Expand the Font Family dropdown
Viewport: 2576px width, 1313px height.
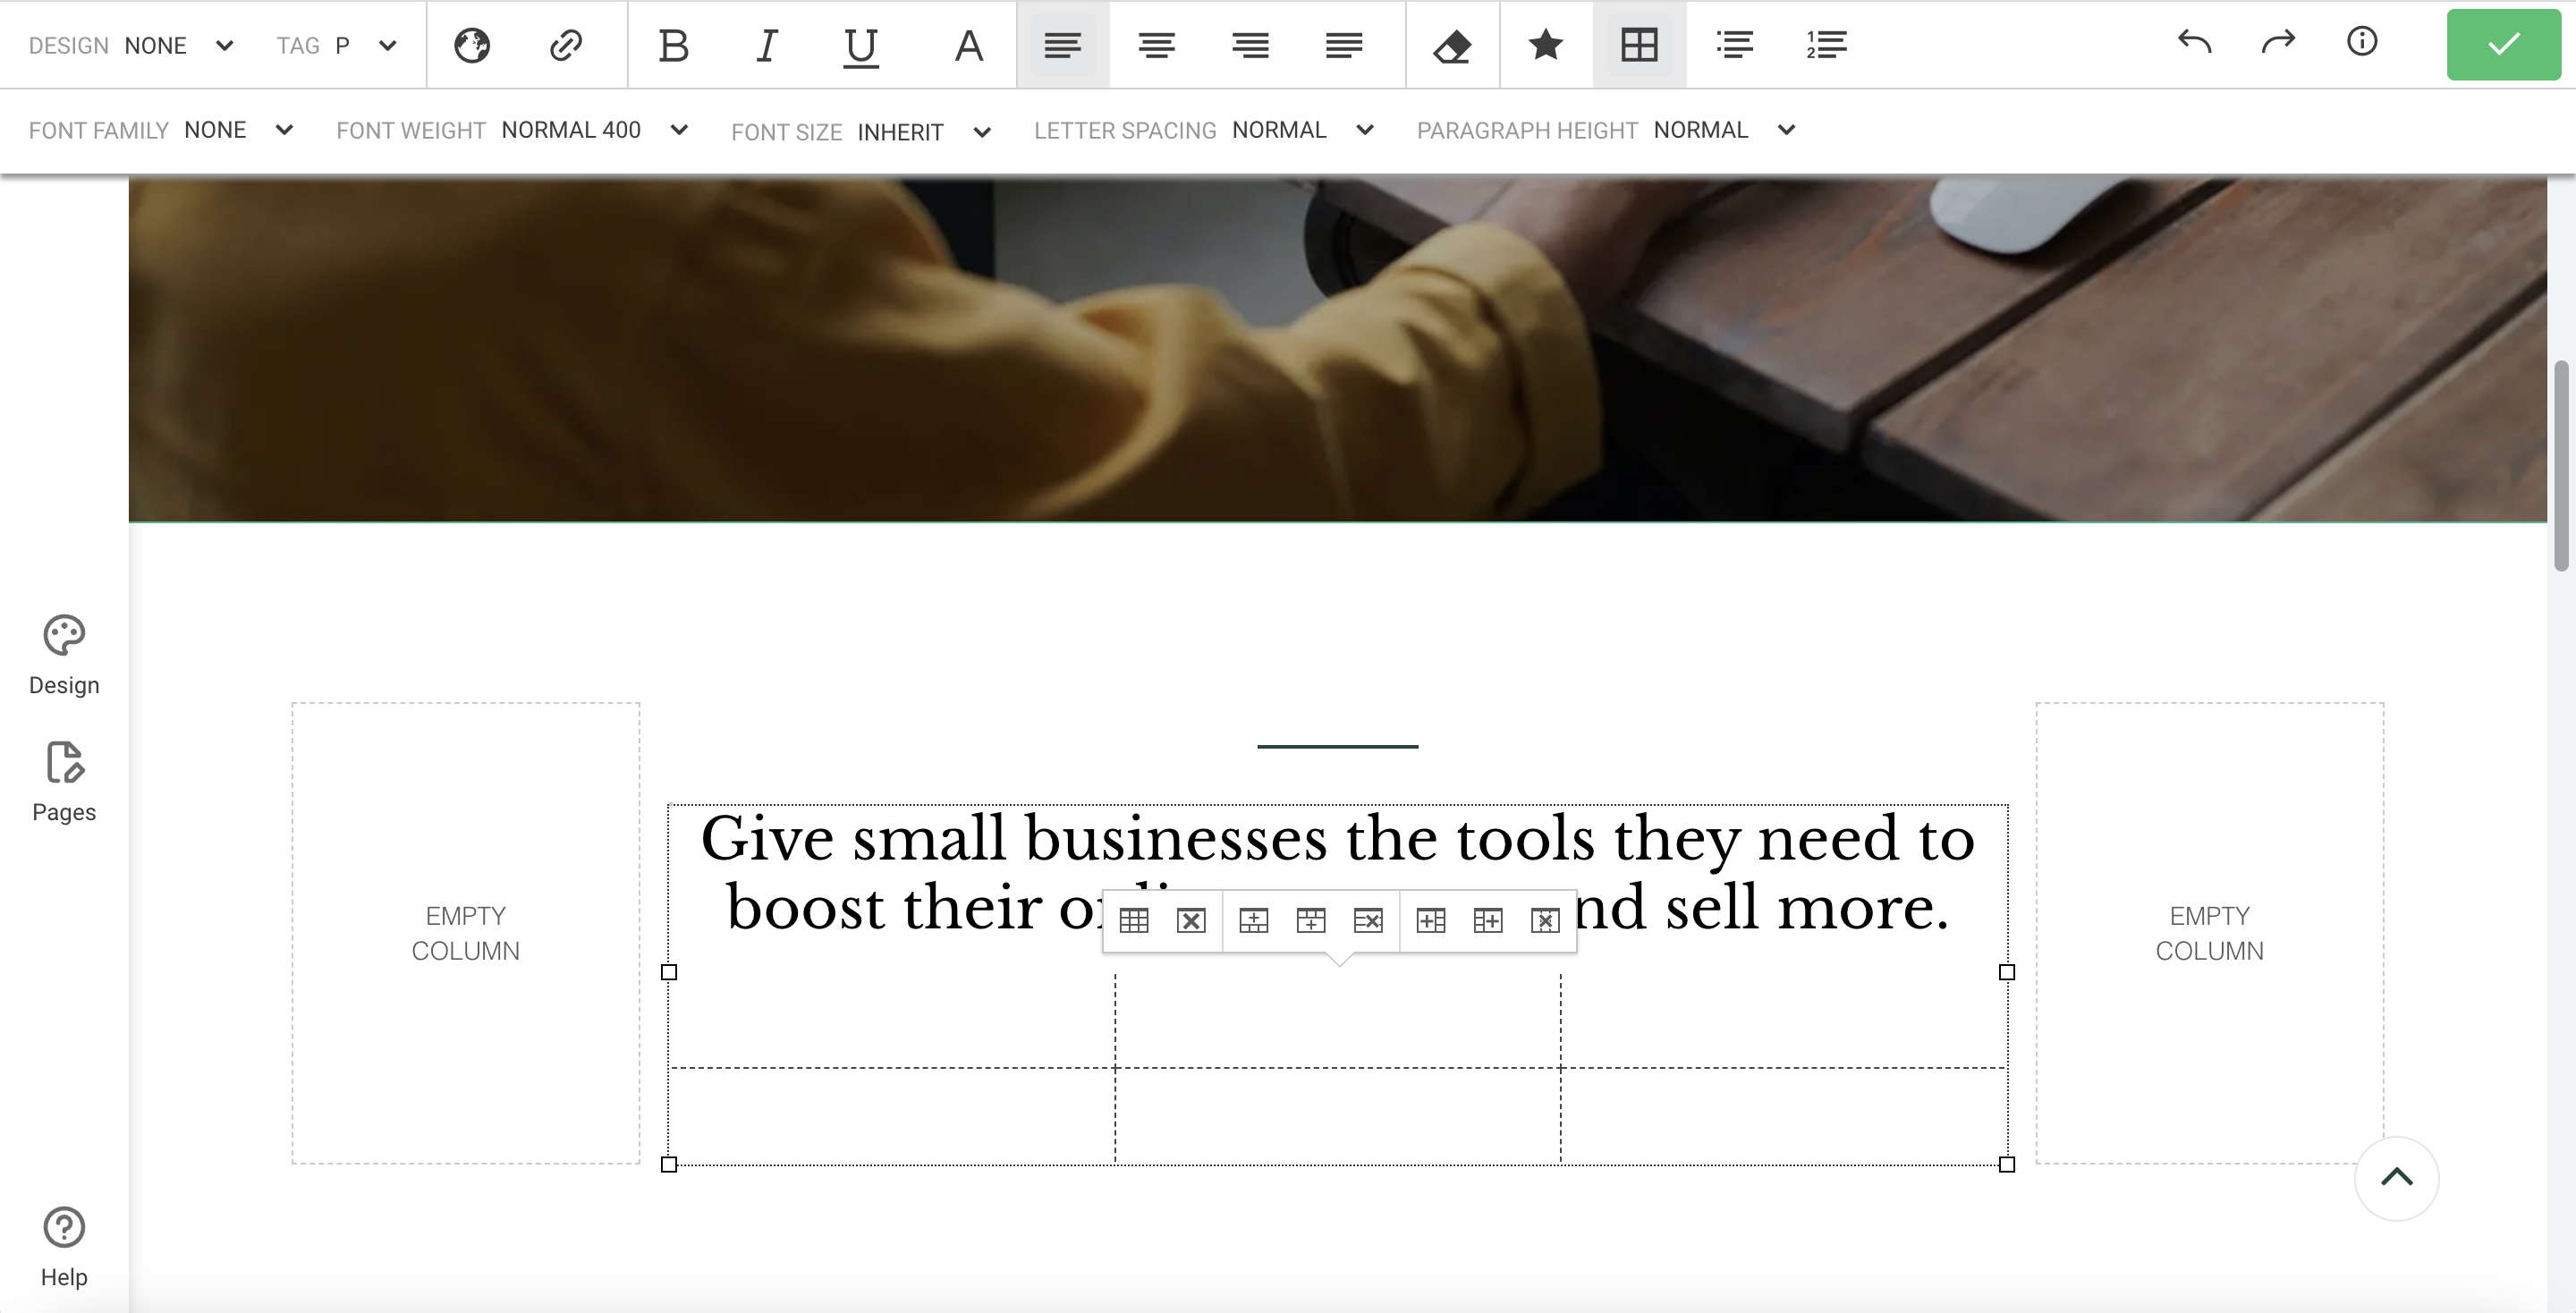[x=161, y=130]
